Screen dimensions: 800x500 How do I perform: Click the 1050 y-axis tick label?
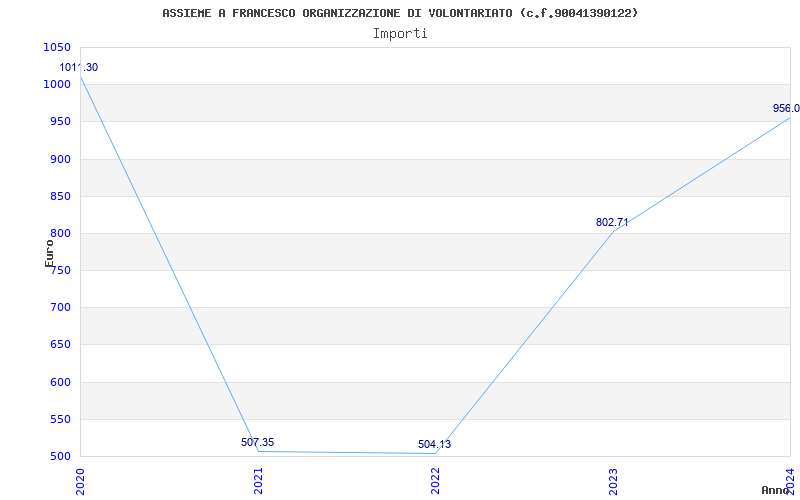(57, 47)
